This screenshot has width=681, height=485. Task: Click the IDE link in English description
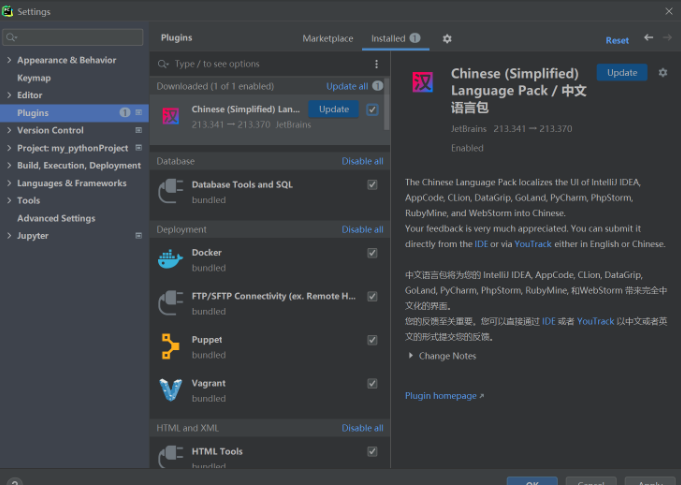point(481,244)
